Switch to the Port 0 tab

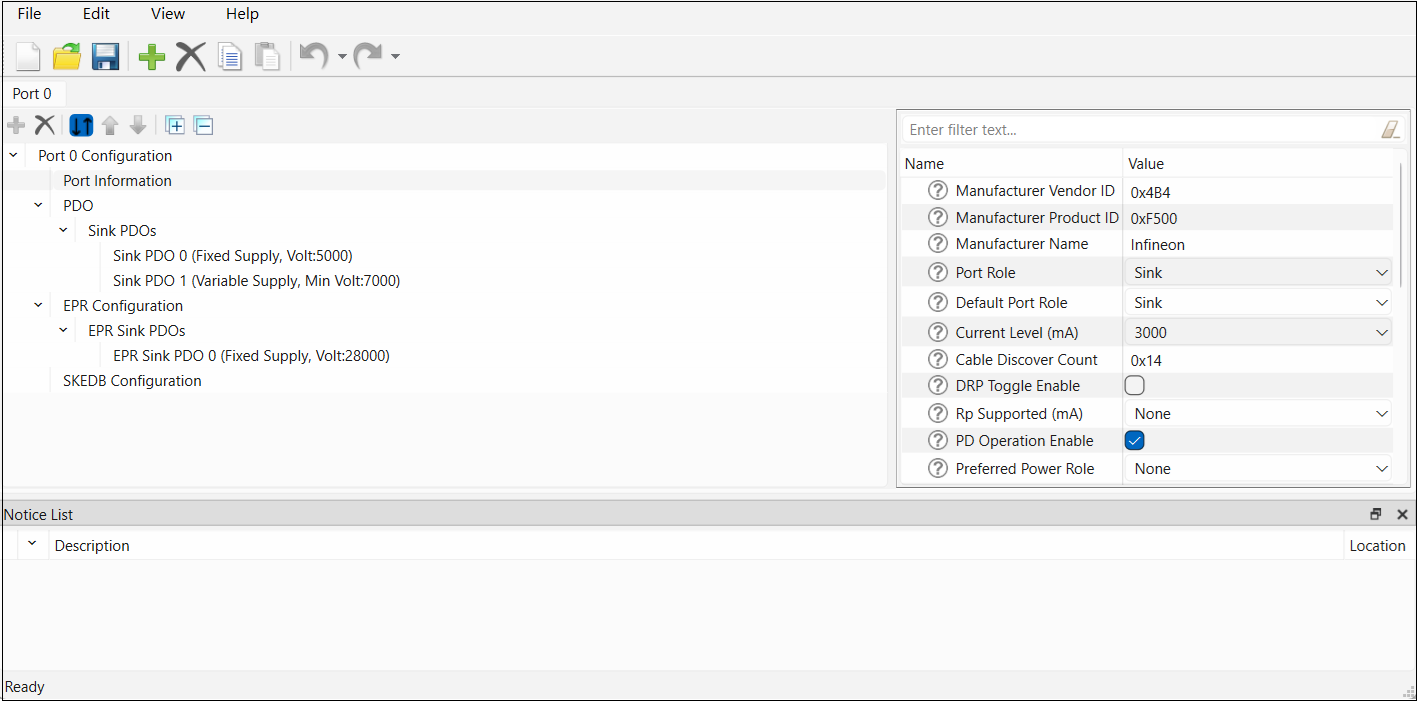(x=32, y=94)
